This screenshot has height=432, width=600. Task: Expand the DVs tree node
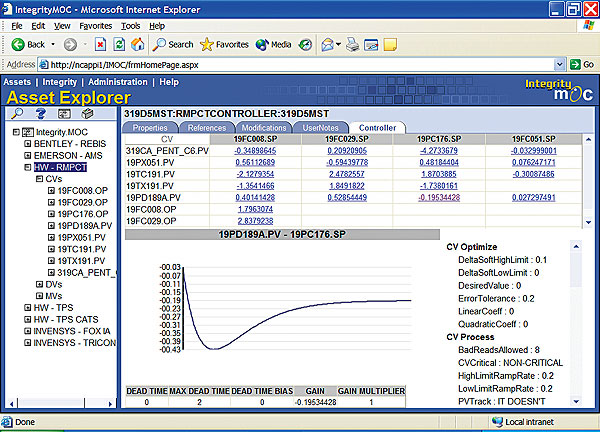(39, 284)
